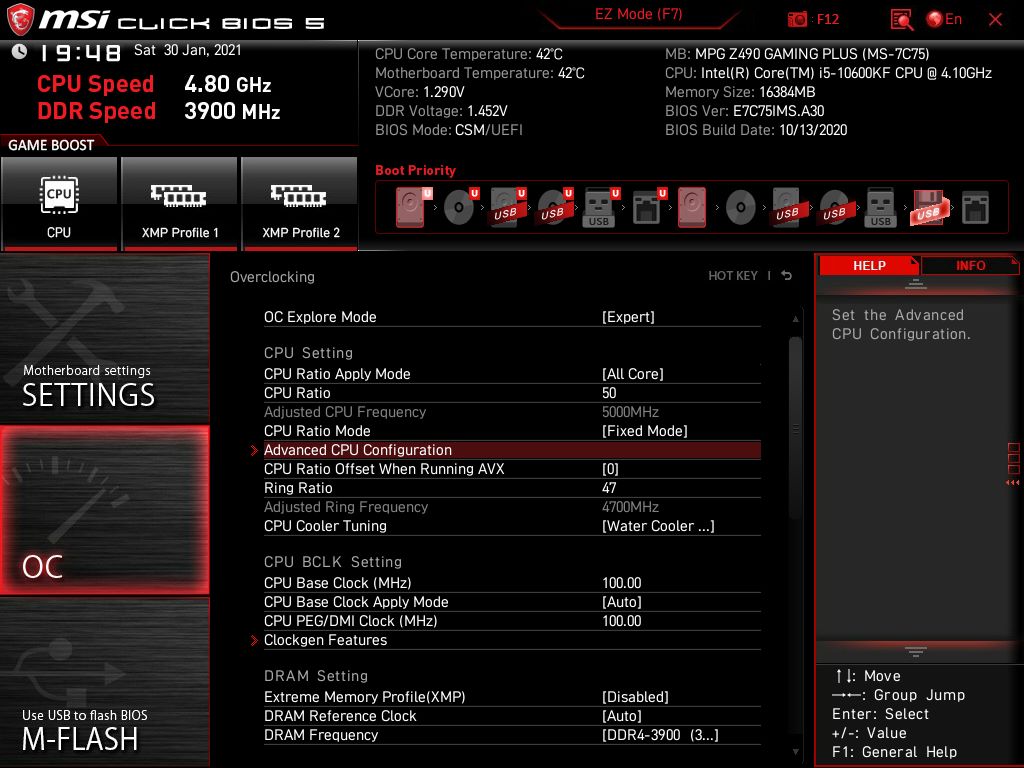Open CPU Cooler Tuning [Water Cooler] option
Image resolution: width=1024 pixels, height=768 pixels.
tap(512, 526)
